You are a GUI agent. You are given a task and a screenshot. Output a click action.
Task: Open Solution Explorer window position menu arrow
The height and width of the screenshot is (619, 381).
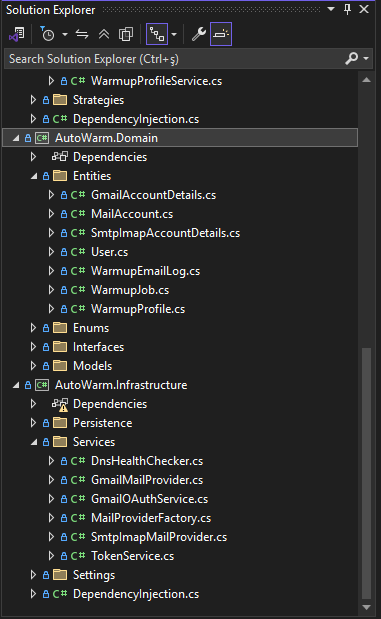click(x=331, y=9)
